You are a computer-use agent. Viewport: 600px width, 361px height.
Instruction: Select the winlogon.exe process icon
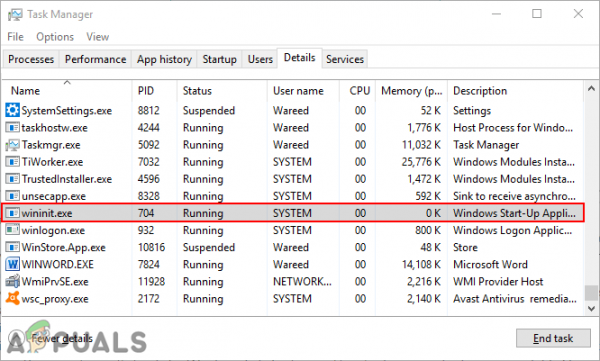coord(12,230)
